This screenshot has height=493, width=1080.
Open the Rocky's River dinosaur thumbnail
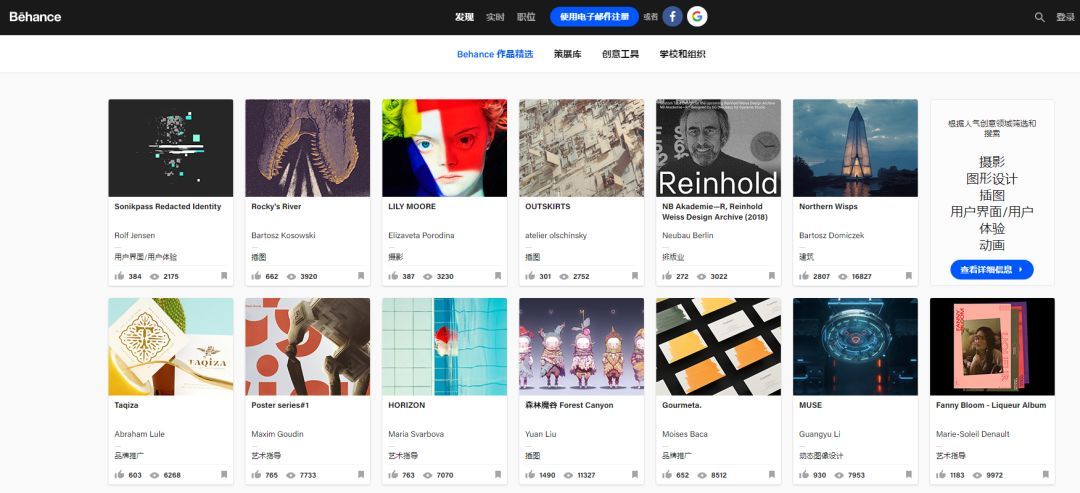click(308, 148)
